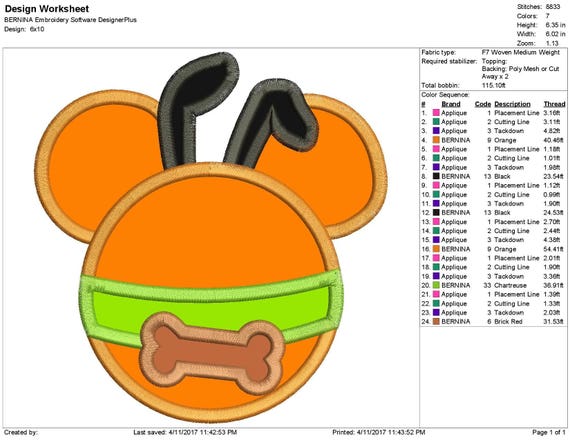Select row 20 Chartreuse description
The height and width of the screenshot is (440, 570).
pos(510,285)
